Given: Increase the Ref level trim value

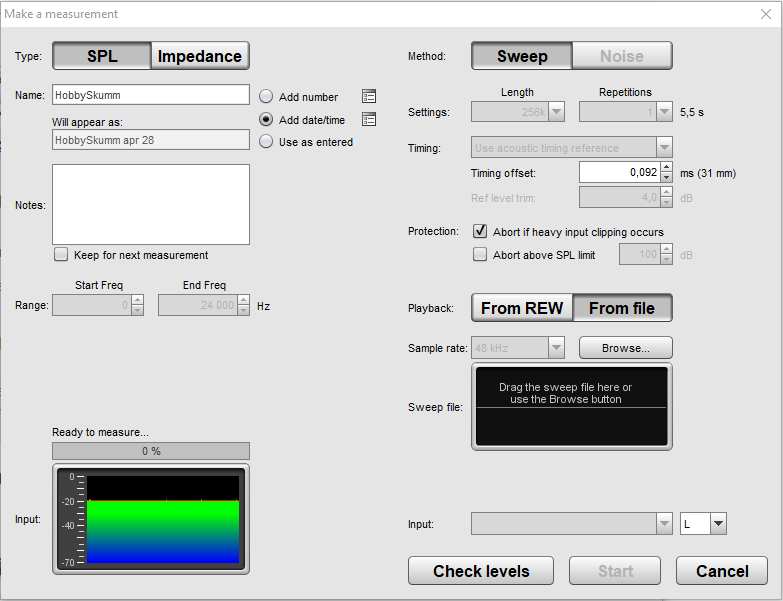Looking at the screenshot, I should [x=667, y=192].
